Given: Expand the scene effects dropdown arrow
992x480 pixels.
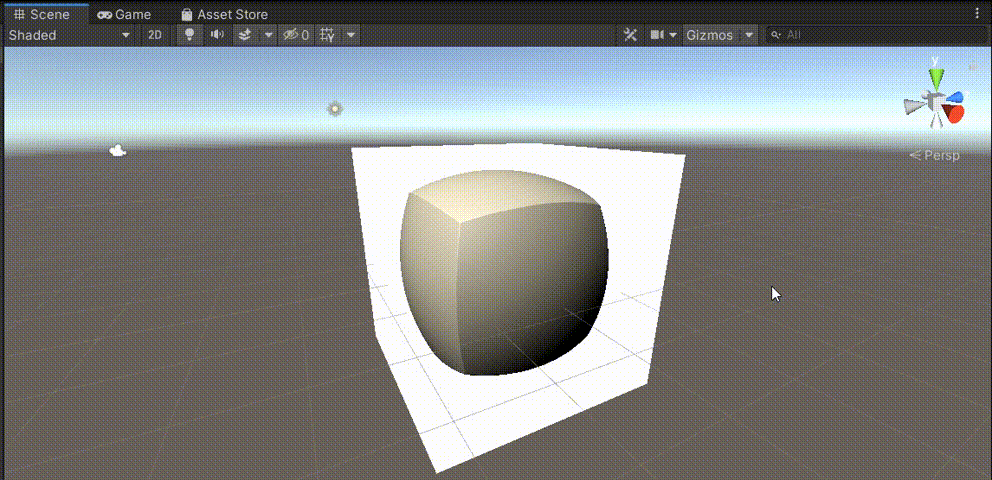Looking at the screenshot, I should 268,35.
